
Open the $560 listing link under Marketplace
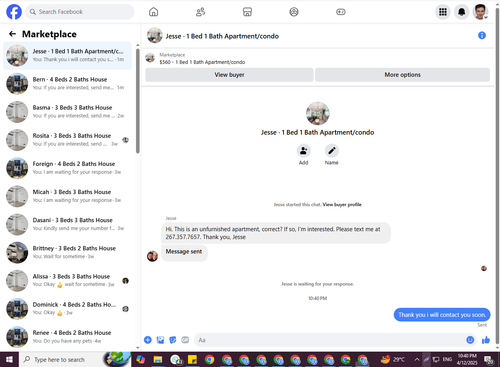202,62
